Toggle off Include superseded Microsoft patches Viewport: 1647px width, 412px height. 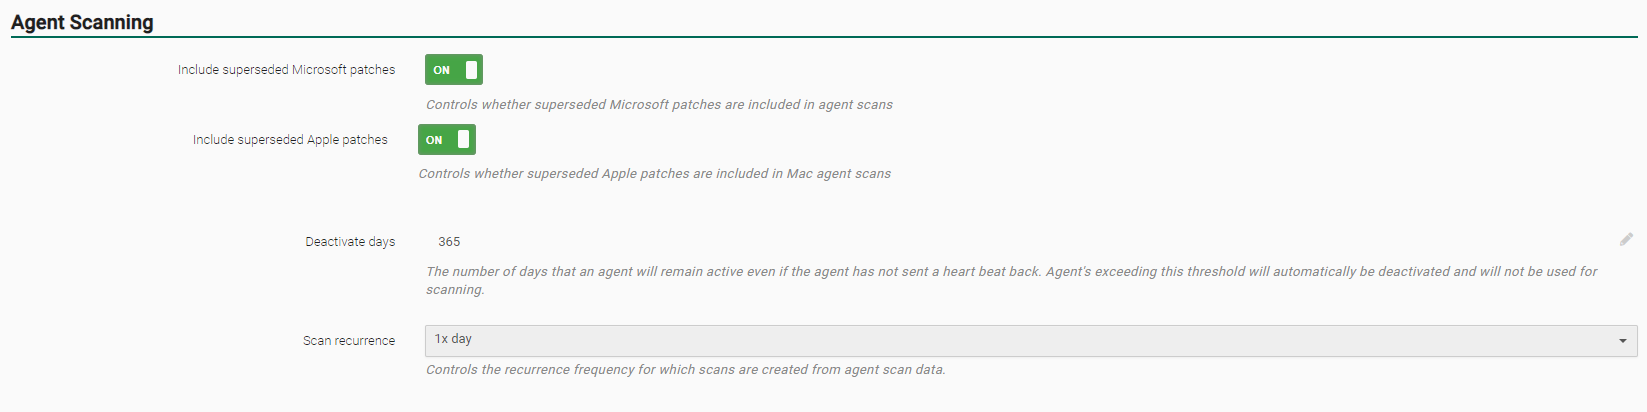tap(454, 70)
